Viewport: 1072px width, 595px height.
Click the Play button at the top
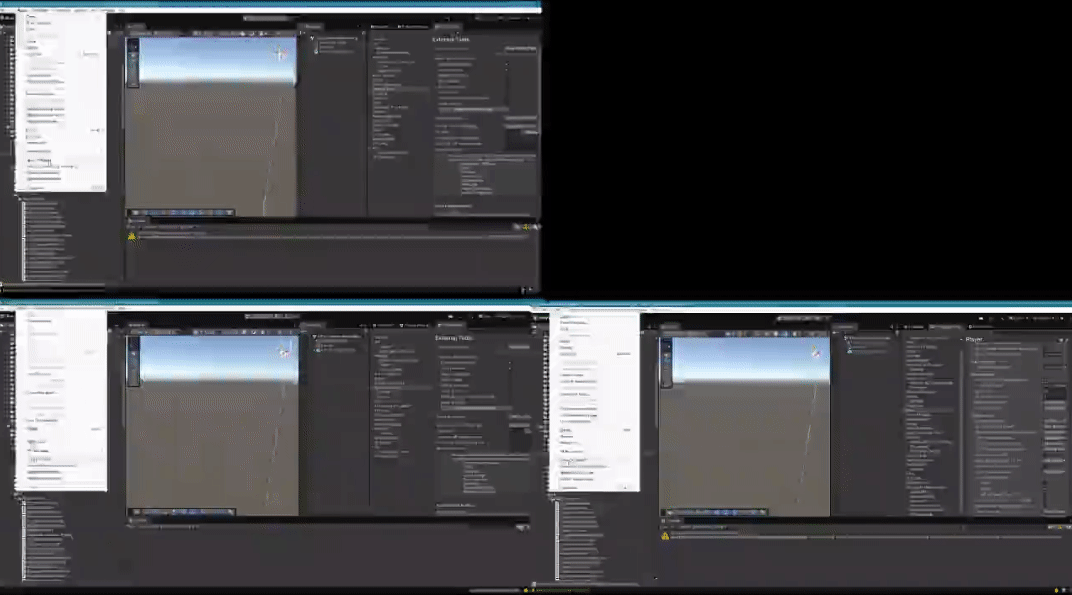pos(785,317)
